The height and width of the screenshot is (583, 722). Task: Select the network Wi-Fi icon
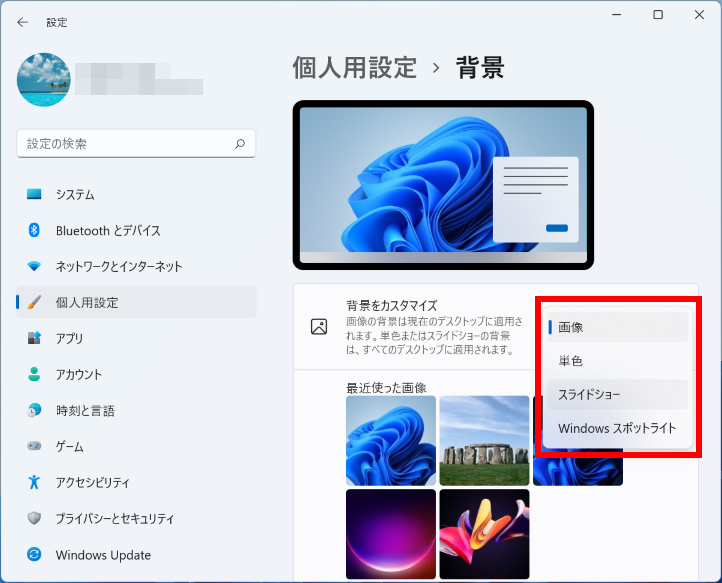(34, 266)
